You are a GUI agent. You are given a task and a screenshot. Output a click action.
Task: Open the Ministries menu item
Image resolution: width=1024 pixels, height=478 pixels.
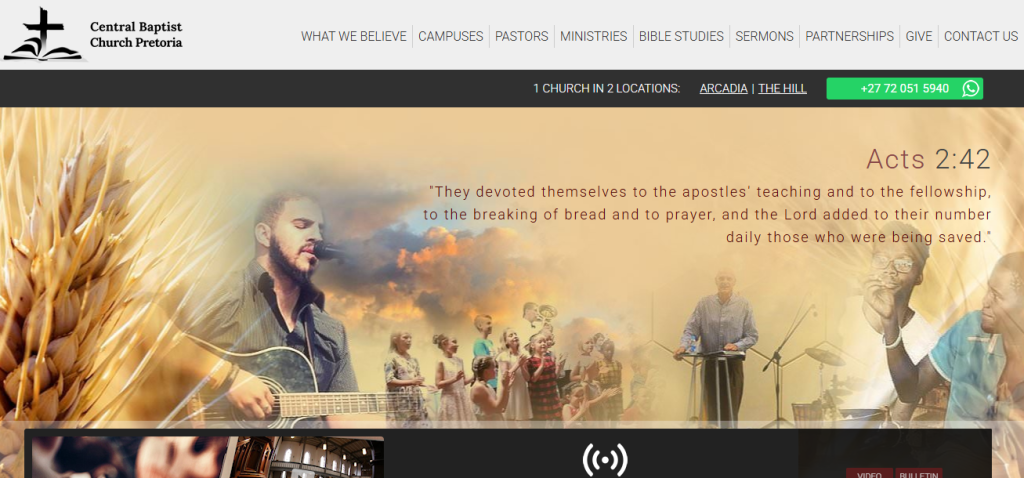pos(594,37)
